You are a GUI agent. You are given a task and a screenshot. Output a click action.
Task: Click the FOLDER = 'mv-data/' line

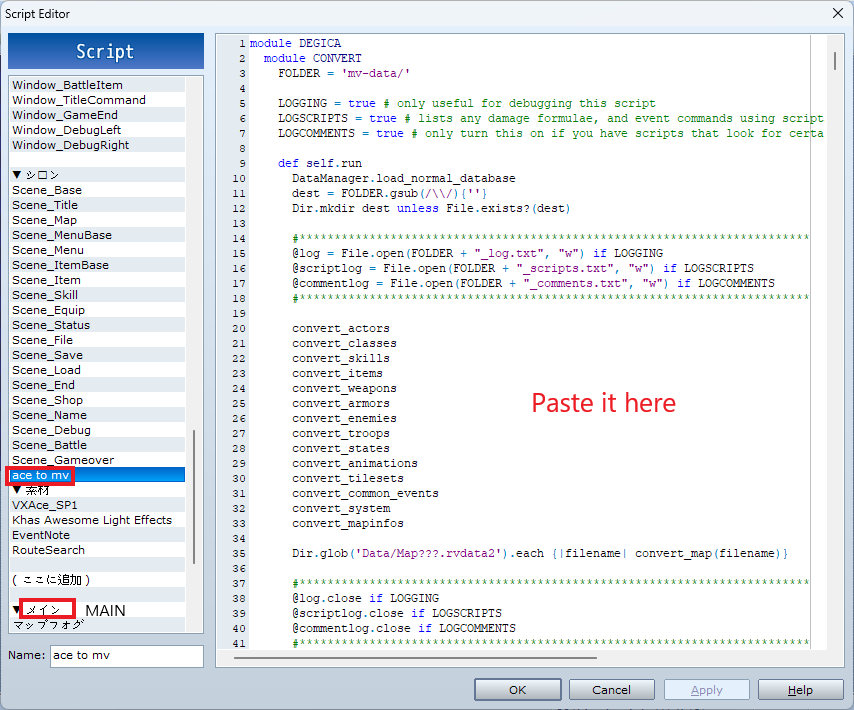click(x=344, y=74)
